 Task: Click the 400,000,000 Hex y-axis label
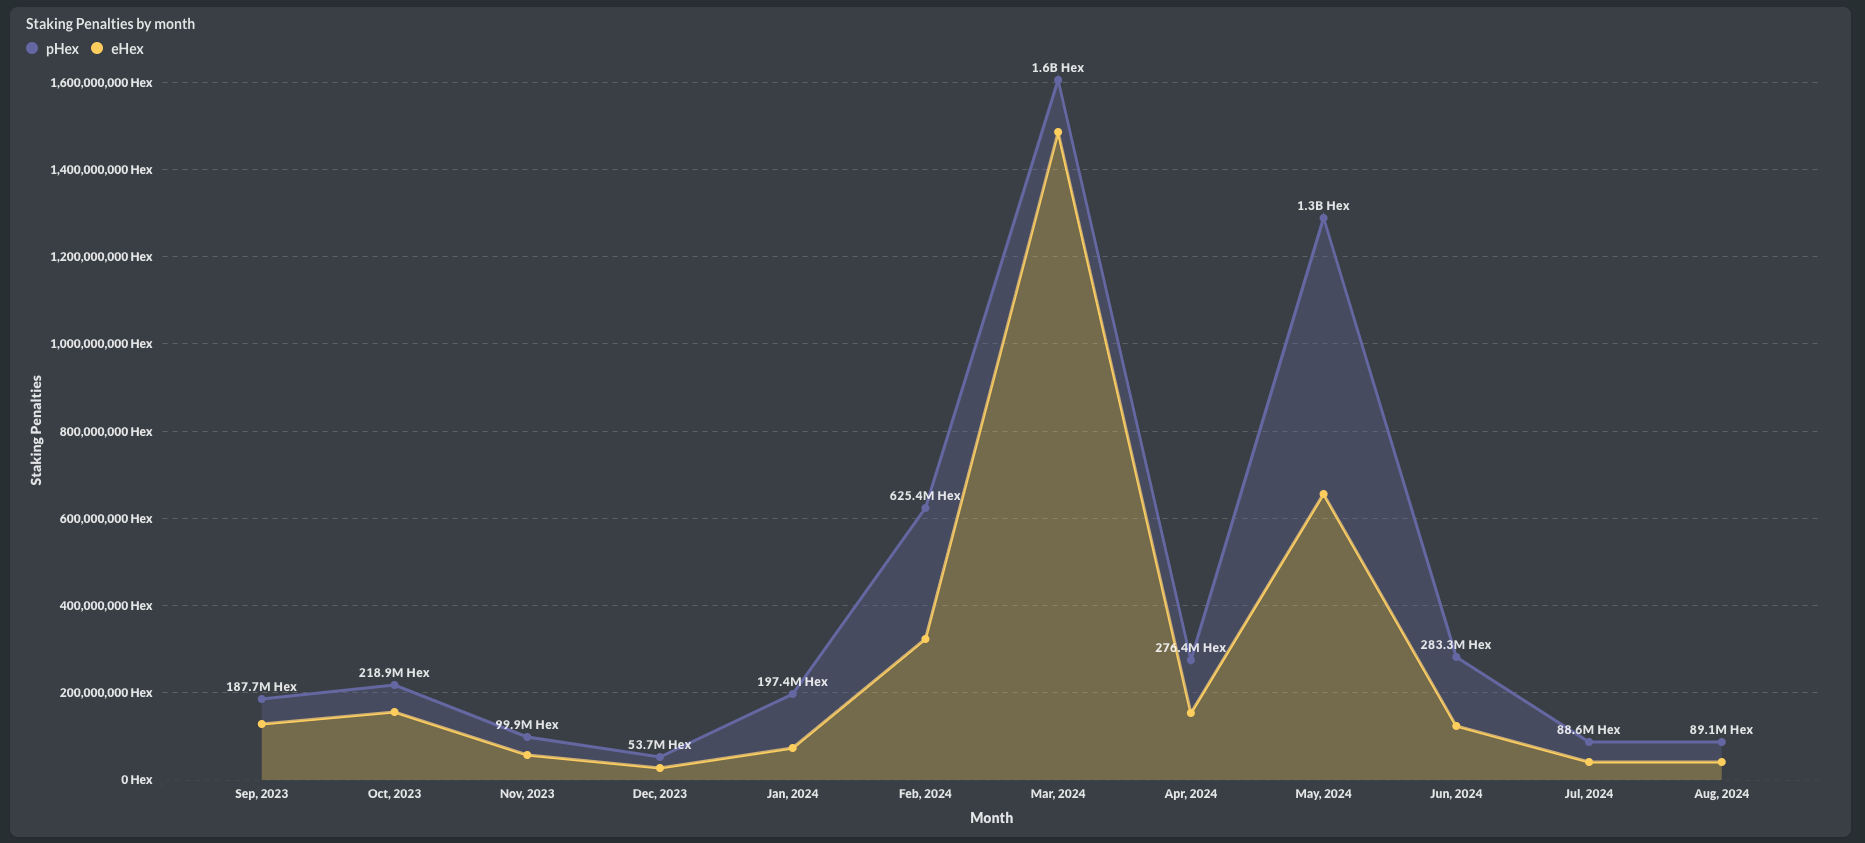point(106,606)
